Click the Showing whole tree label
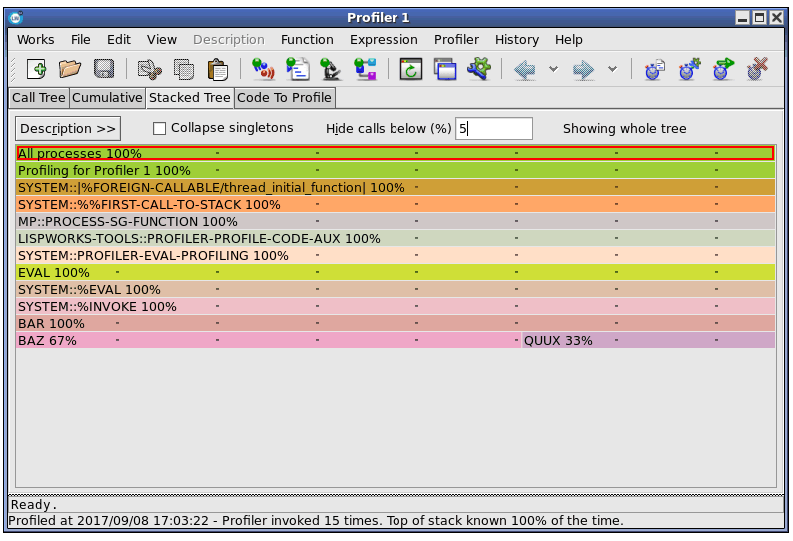This screenshot has width=793, height=541. pos(625,128)
